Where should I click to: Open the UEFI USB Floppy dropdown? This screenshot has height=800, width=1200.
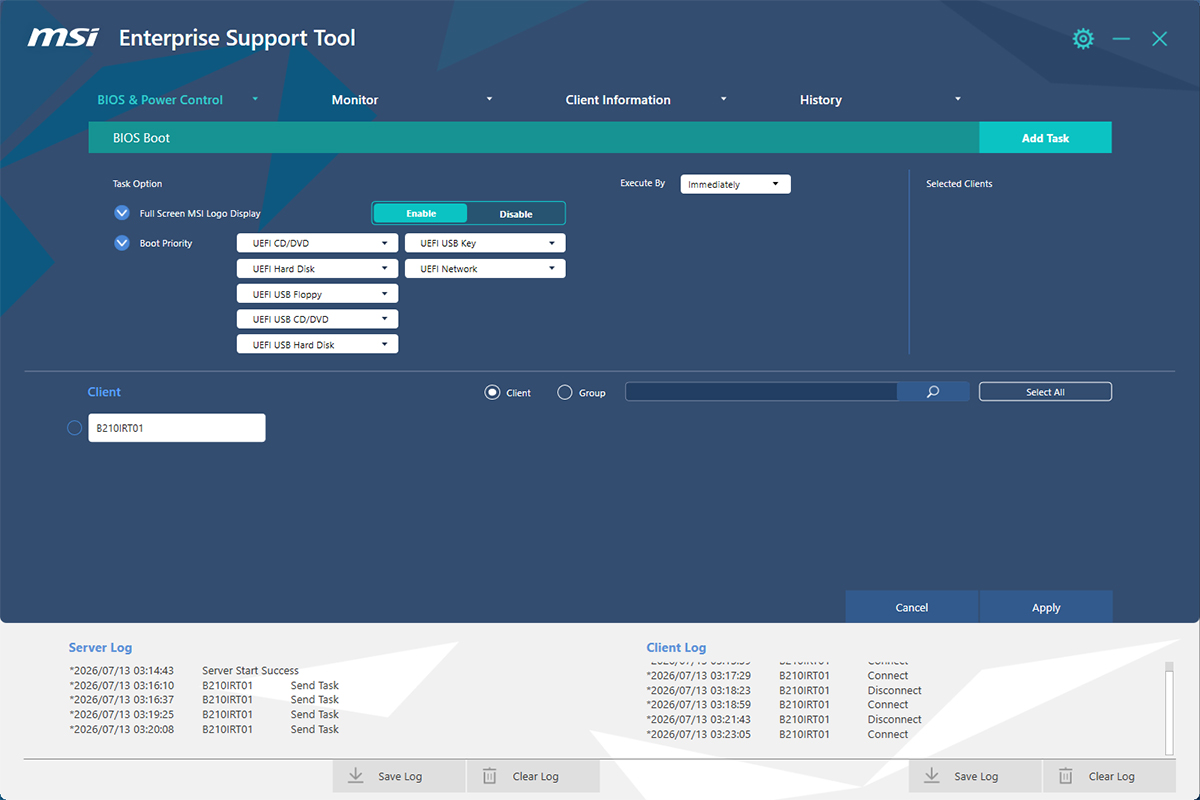tap(317, 294)
